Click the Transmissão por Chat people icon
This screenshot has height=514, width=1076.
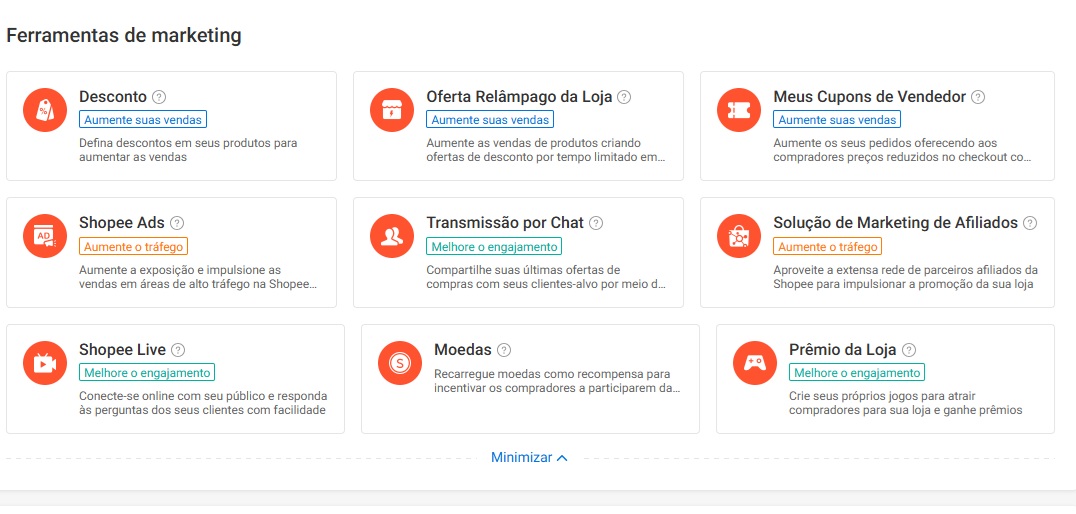pyautogui.click(x=392, y=236)
